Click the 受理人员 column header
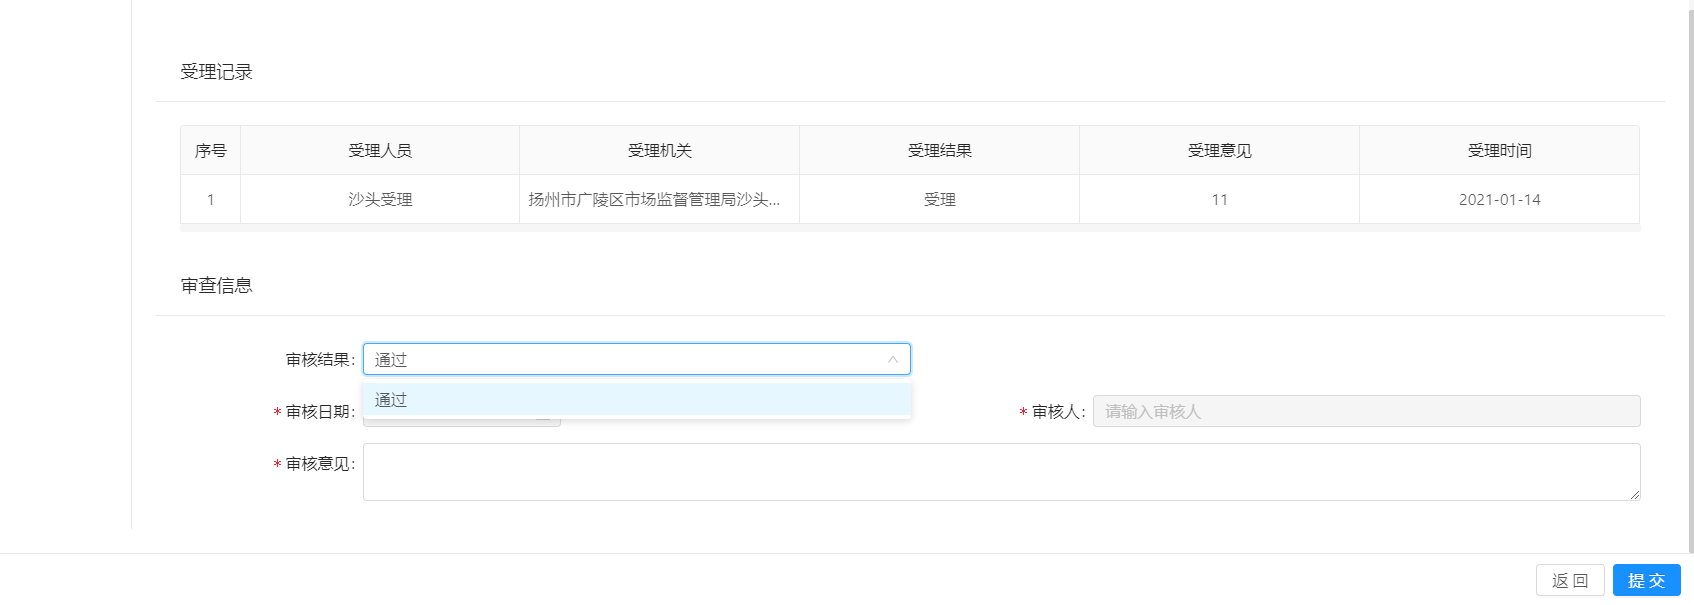The height and width of the screenshot is (605, 1694). (x=380, y=151)
